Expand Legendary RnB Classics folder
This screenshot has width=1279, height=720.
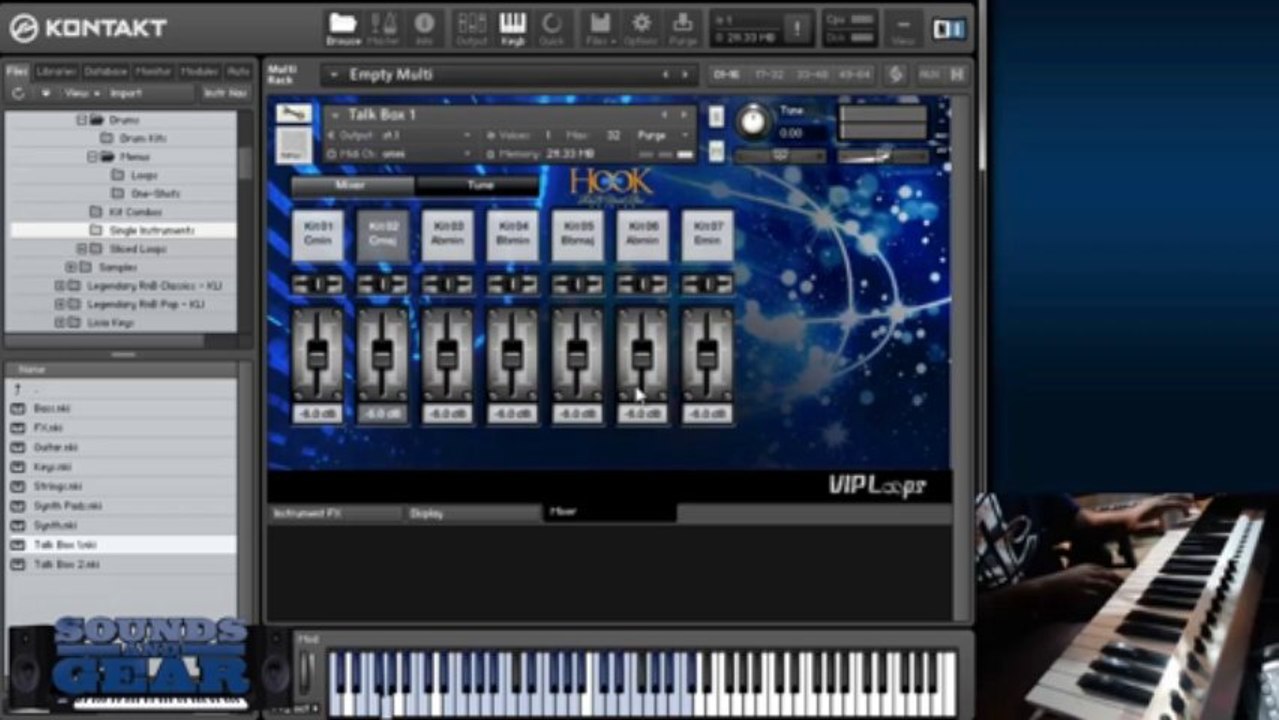pyautogui.click(x=59, y=286)
